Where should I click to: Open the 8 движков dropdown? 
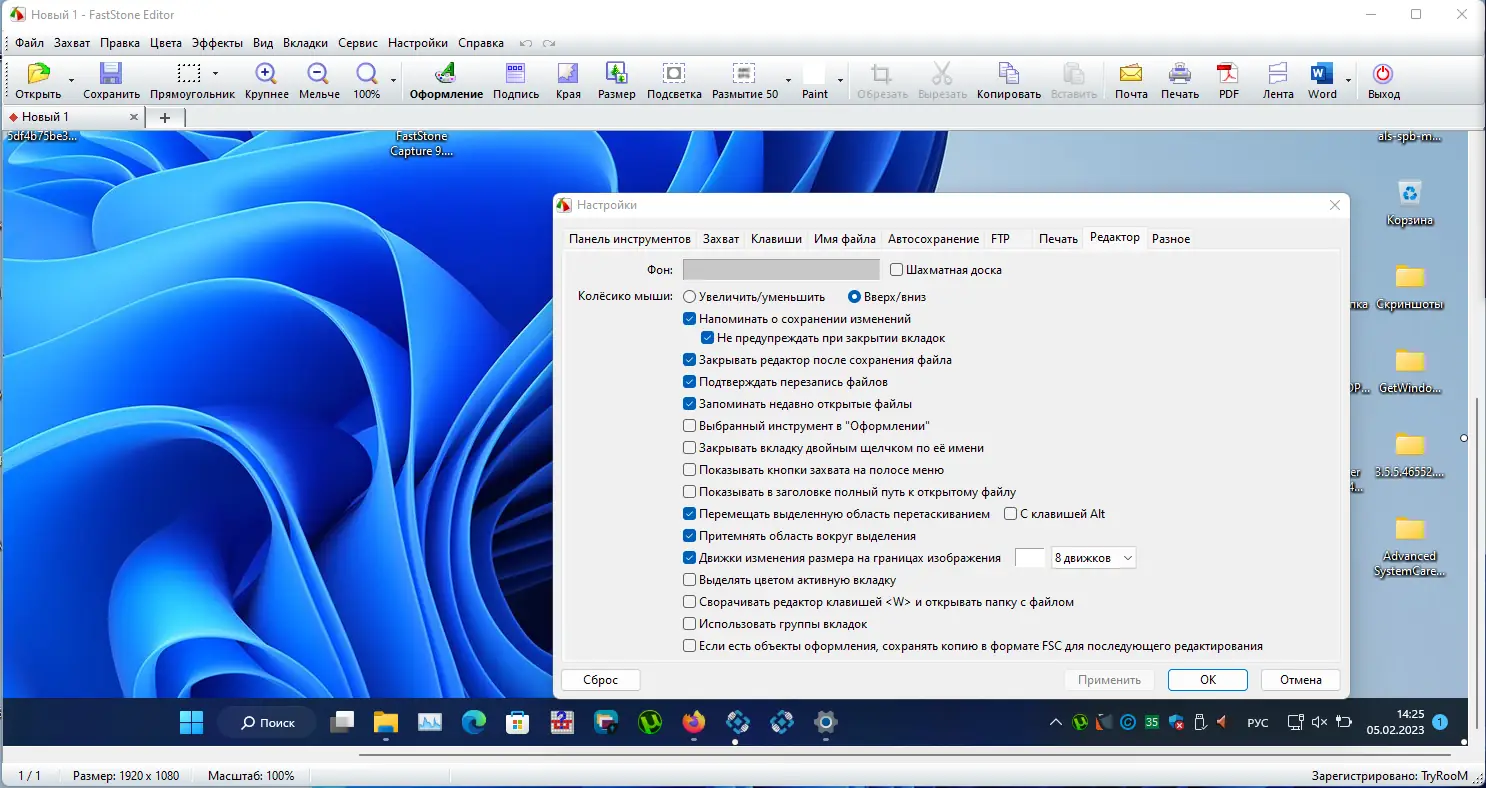point(1094,558)
